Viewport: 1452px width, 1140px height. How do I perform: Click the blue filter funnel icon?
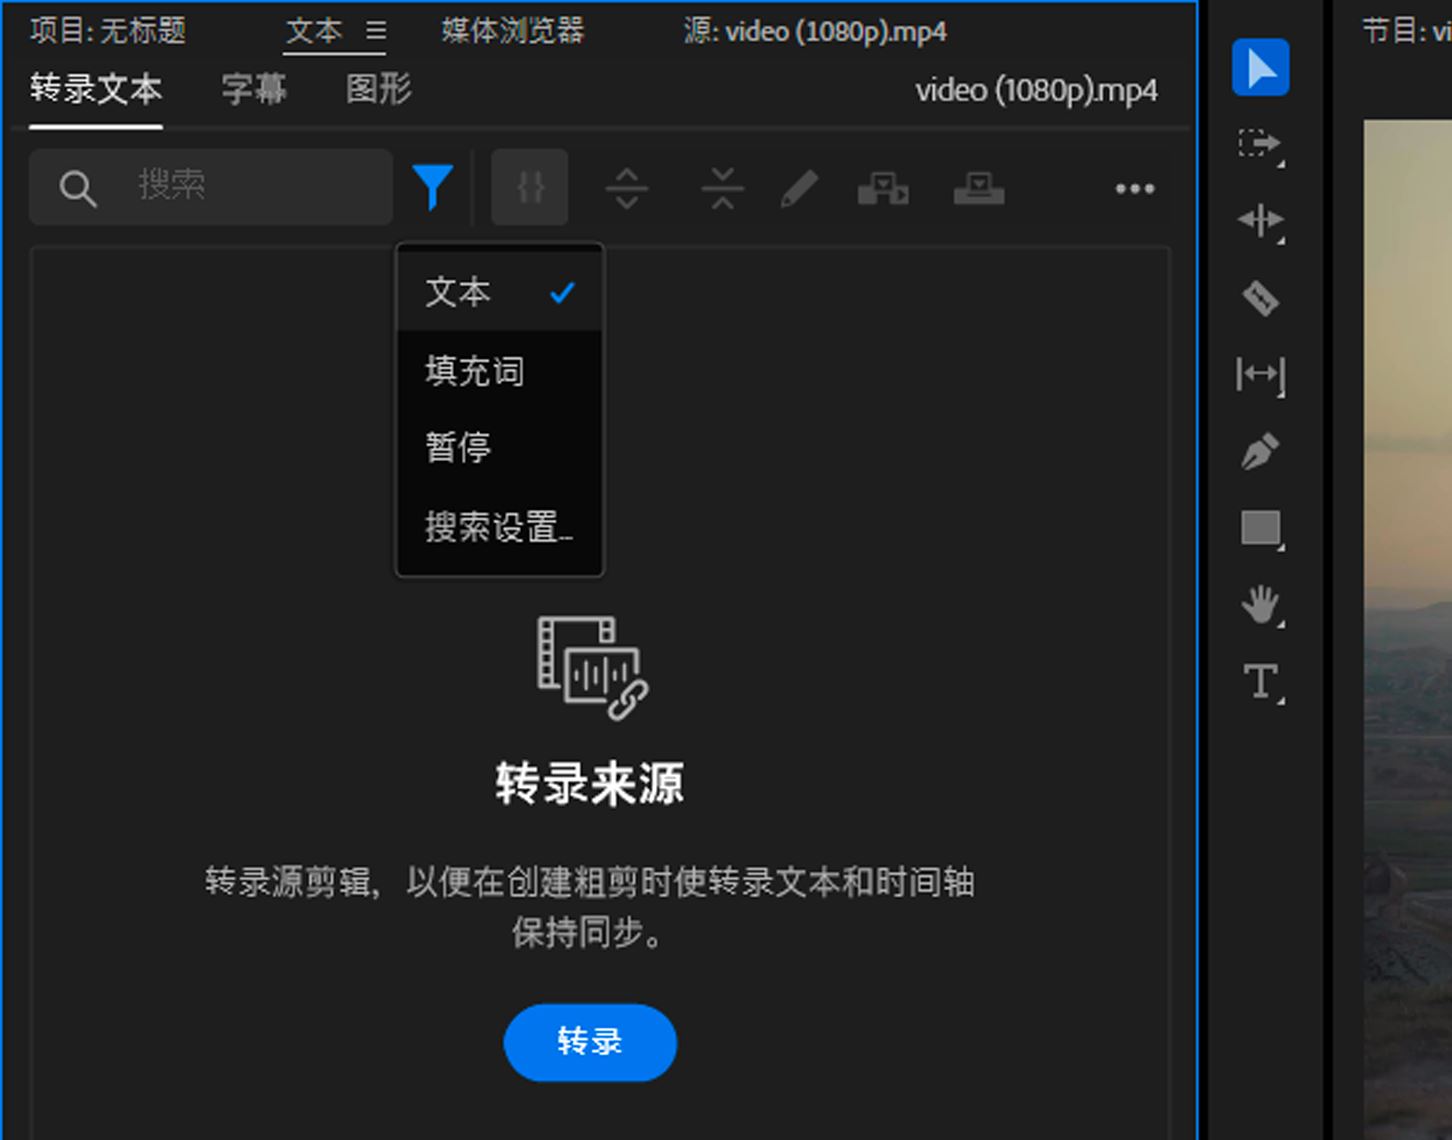point(433,187)
